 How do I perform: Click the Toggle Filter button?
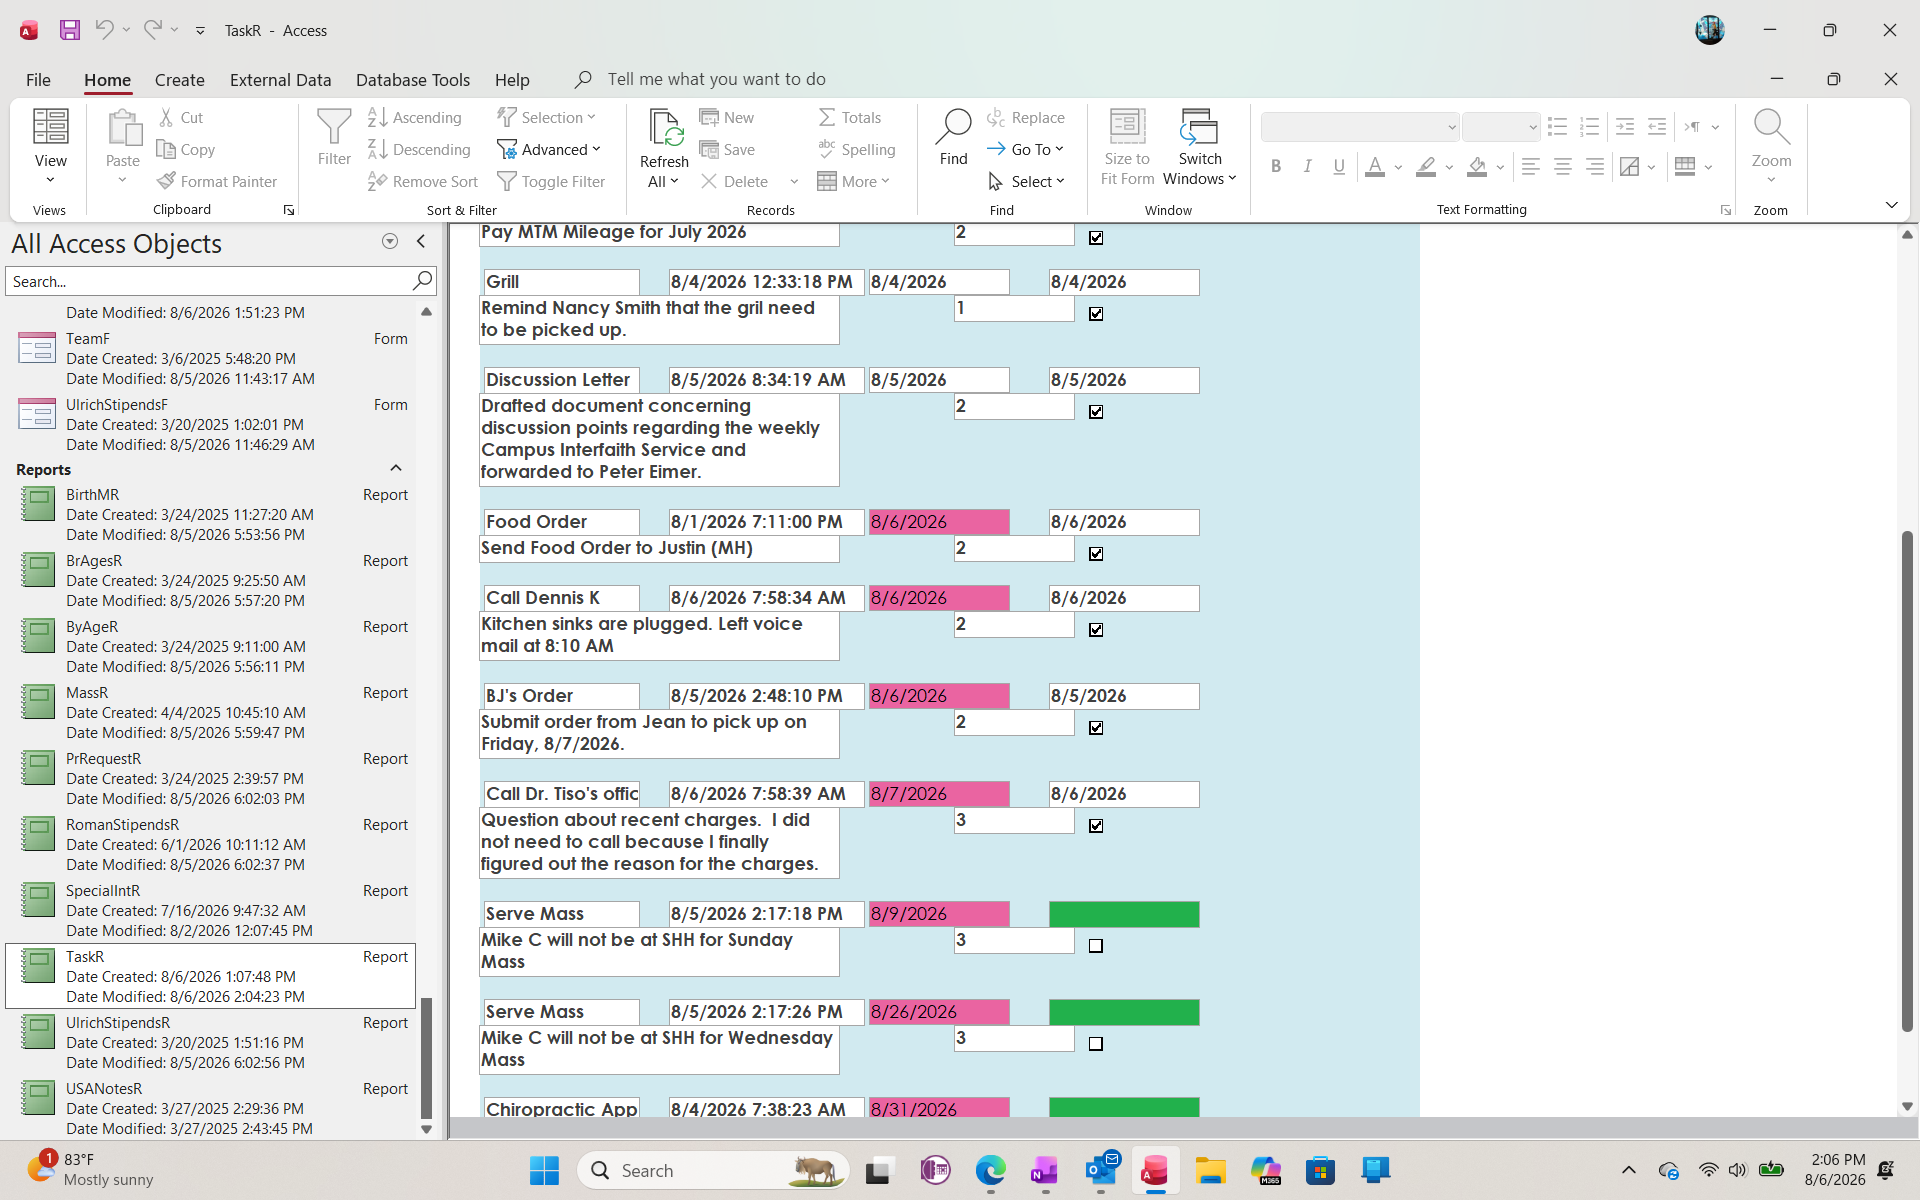tap(551, 181)
